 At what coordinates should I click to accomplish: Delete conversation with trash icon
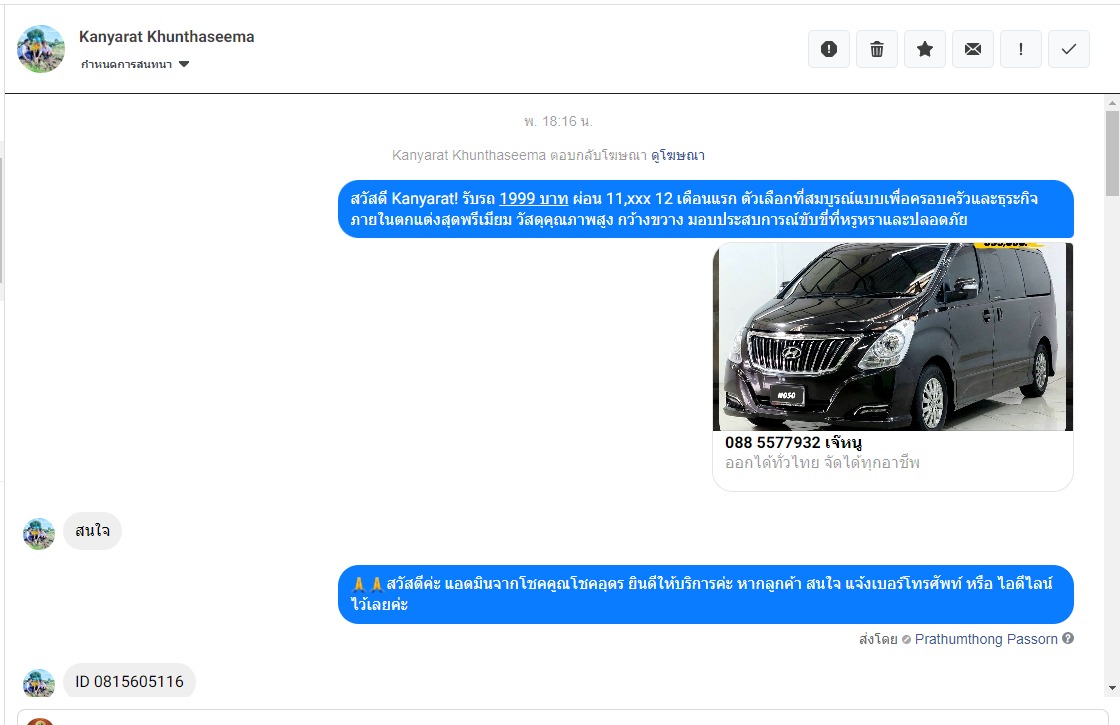click(876, 49)
